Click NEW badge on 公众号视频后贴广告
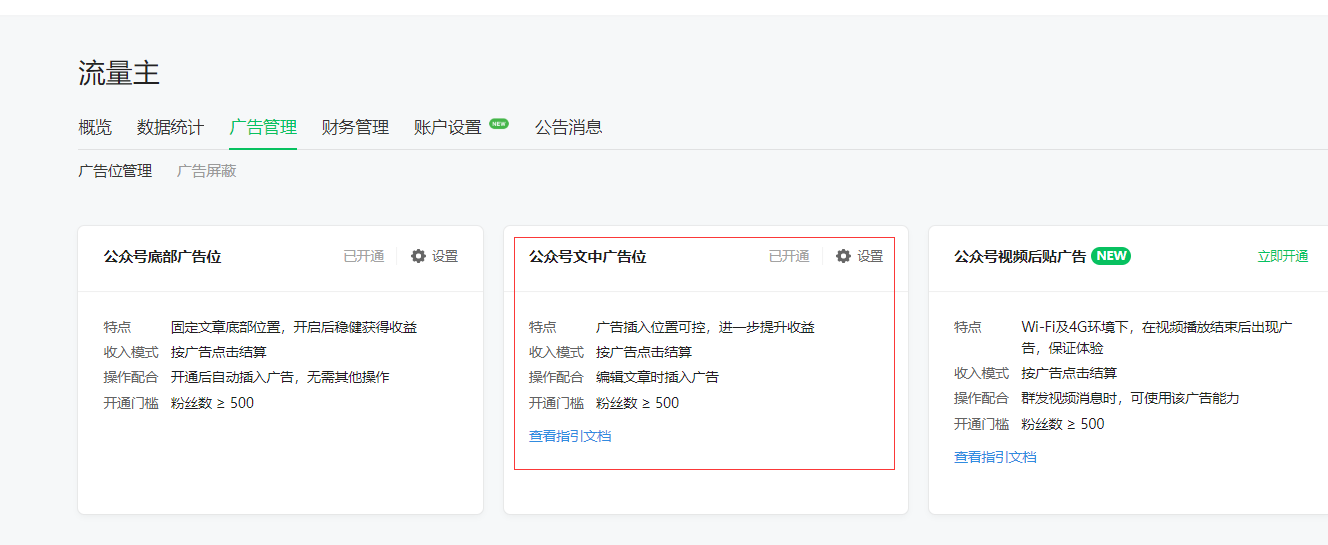Screen dimensions: 1328x545 coord(1111,256)
